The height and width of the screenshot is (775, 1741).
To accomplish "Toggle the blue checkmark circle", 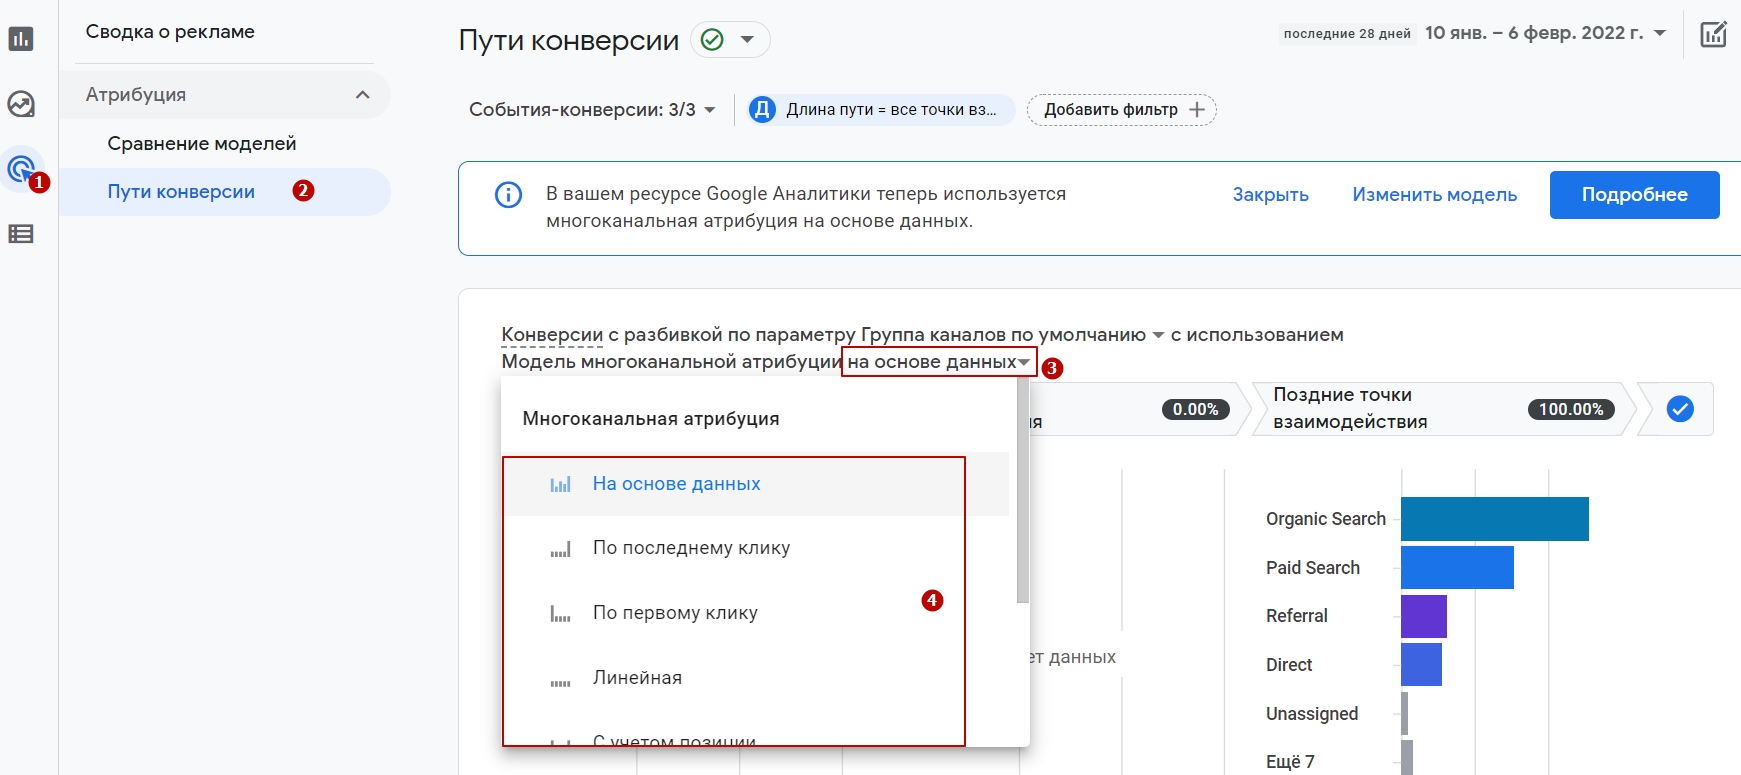I will (x=1680, y=409).
